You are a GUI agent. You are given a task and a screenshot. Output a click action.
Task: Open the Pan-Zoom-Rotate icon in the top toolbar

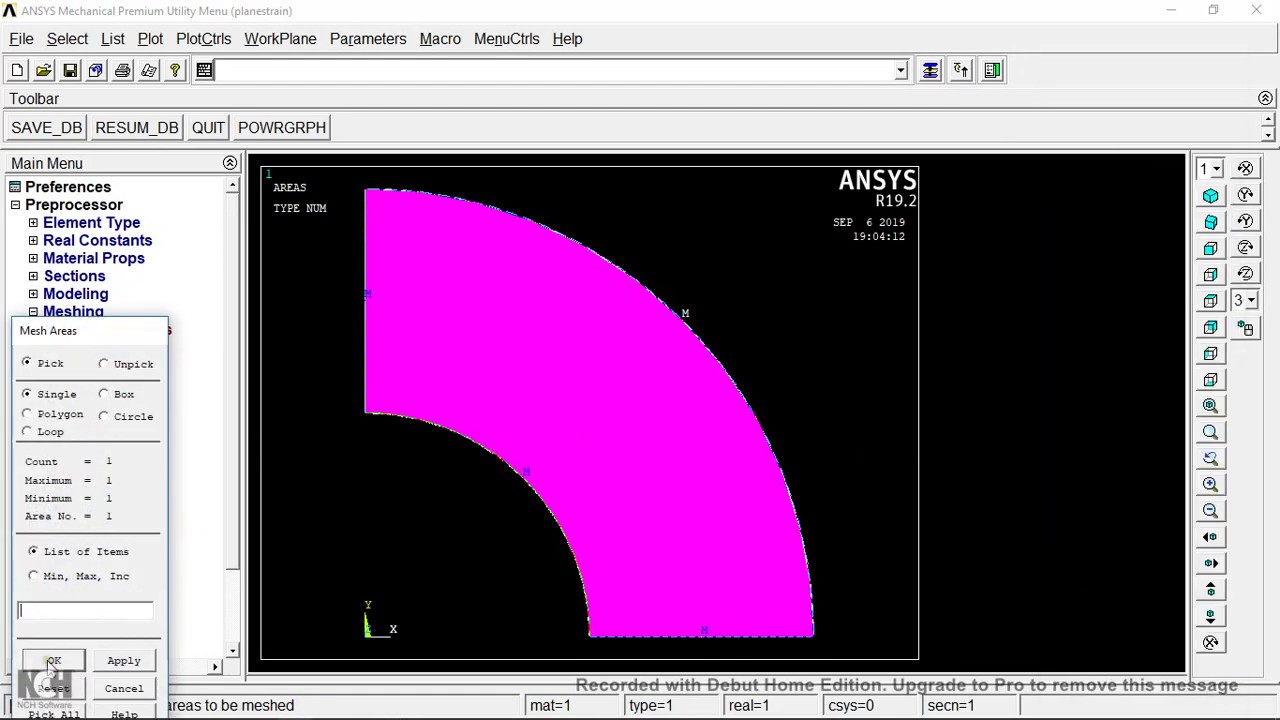96,70
